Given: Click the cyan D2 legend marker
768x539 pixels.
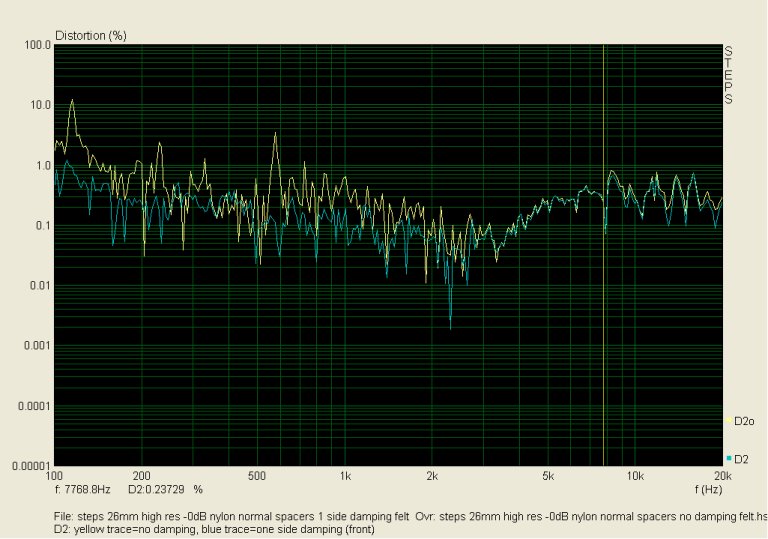Looking at the screenshot, I should tap(729, 458).
